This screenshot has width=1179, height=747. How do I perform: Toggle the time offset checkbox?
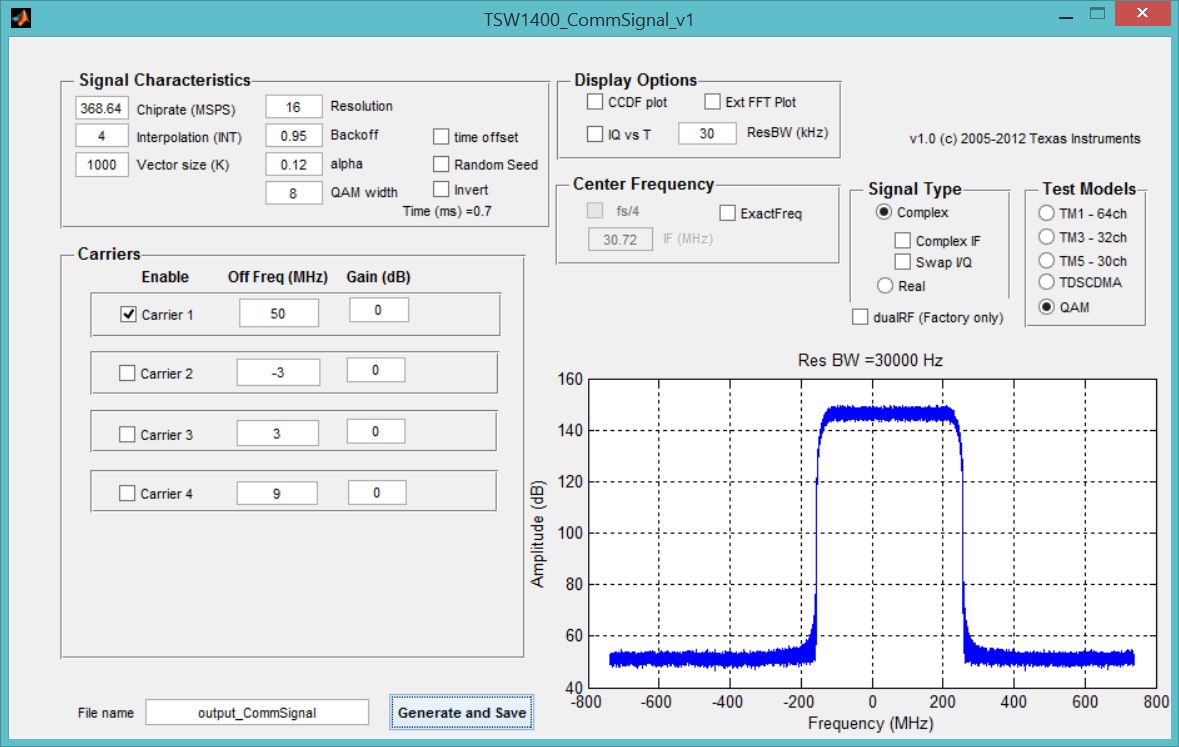click(441, 137)
